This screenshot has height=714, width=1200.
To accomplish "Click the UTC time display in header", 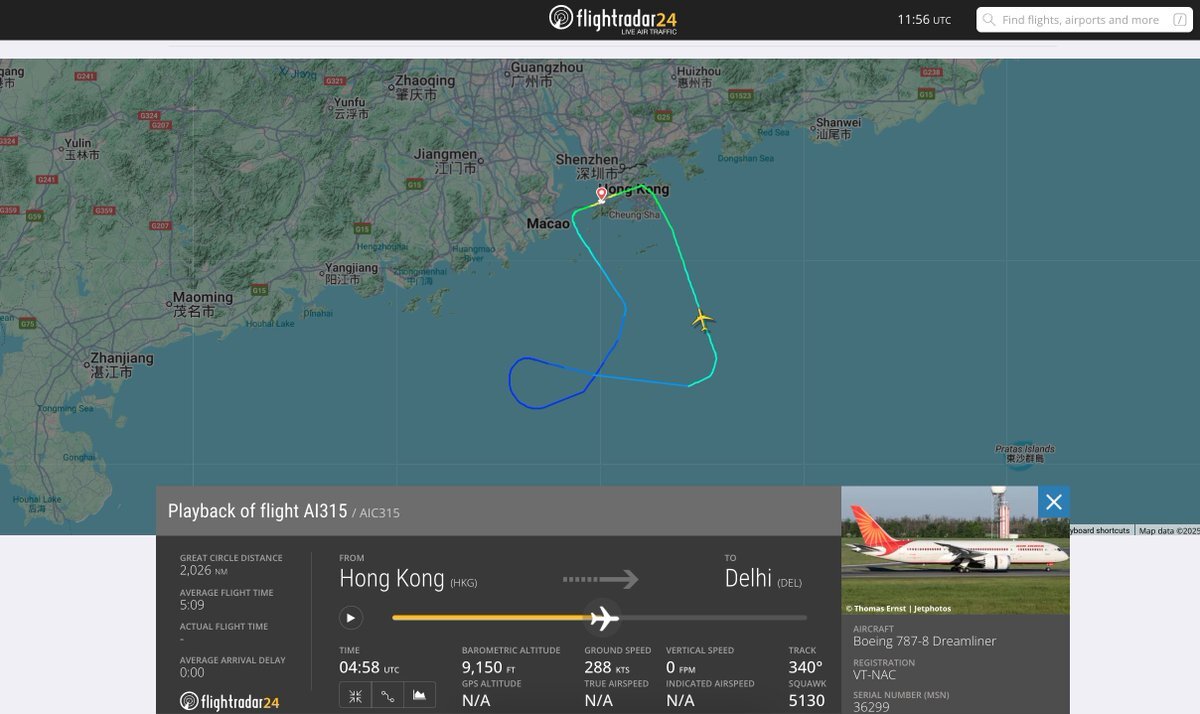I will click(x=924, y=19).
